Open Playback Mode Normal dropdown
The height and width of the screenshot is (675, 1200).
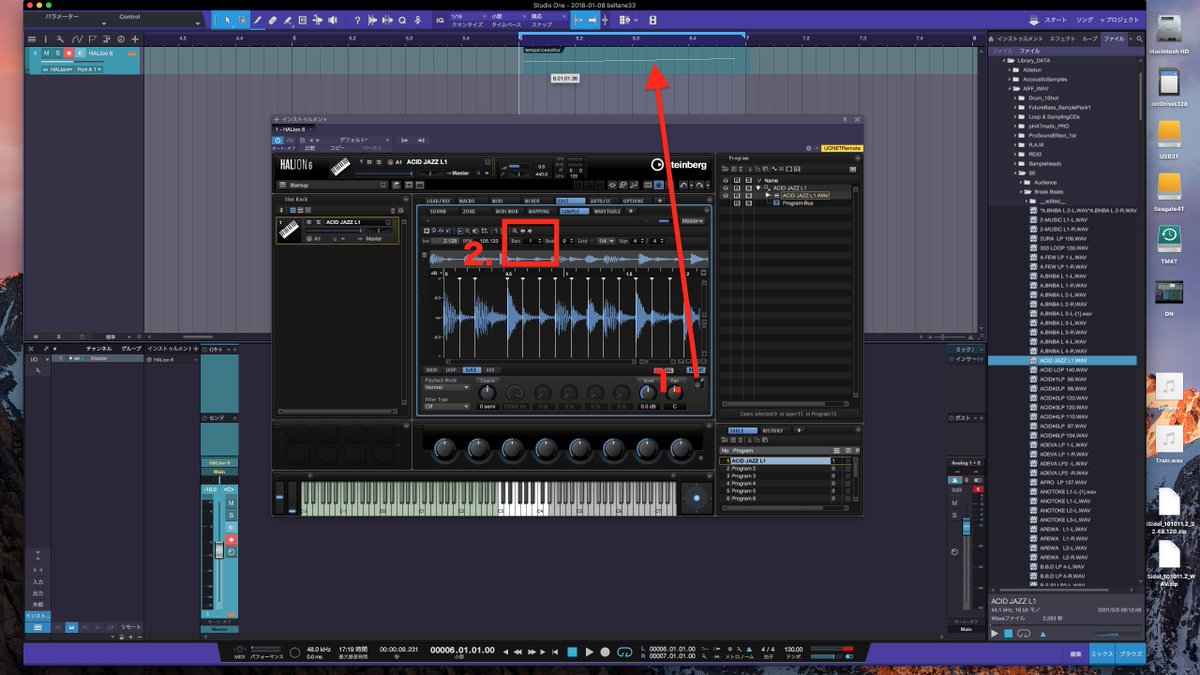click(x=446, y=387)
